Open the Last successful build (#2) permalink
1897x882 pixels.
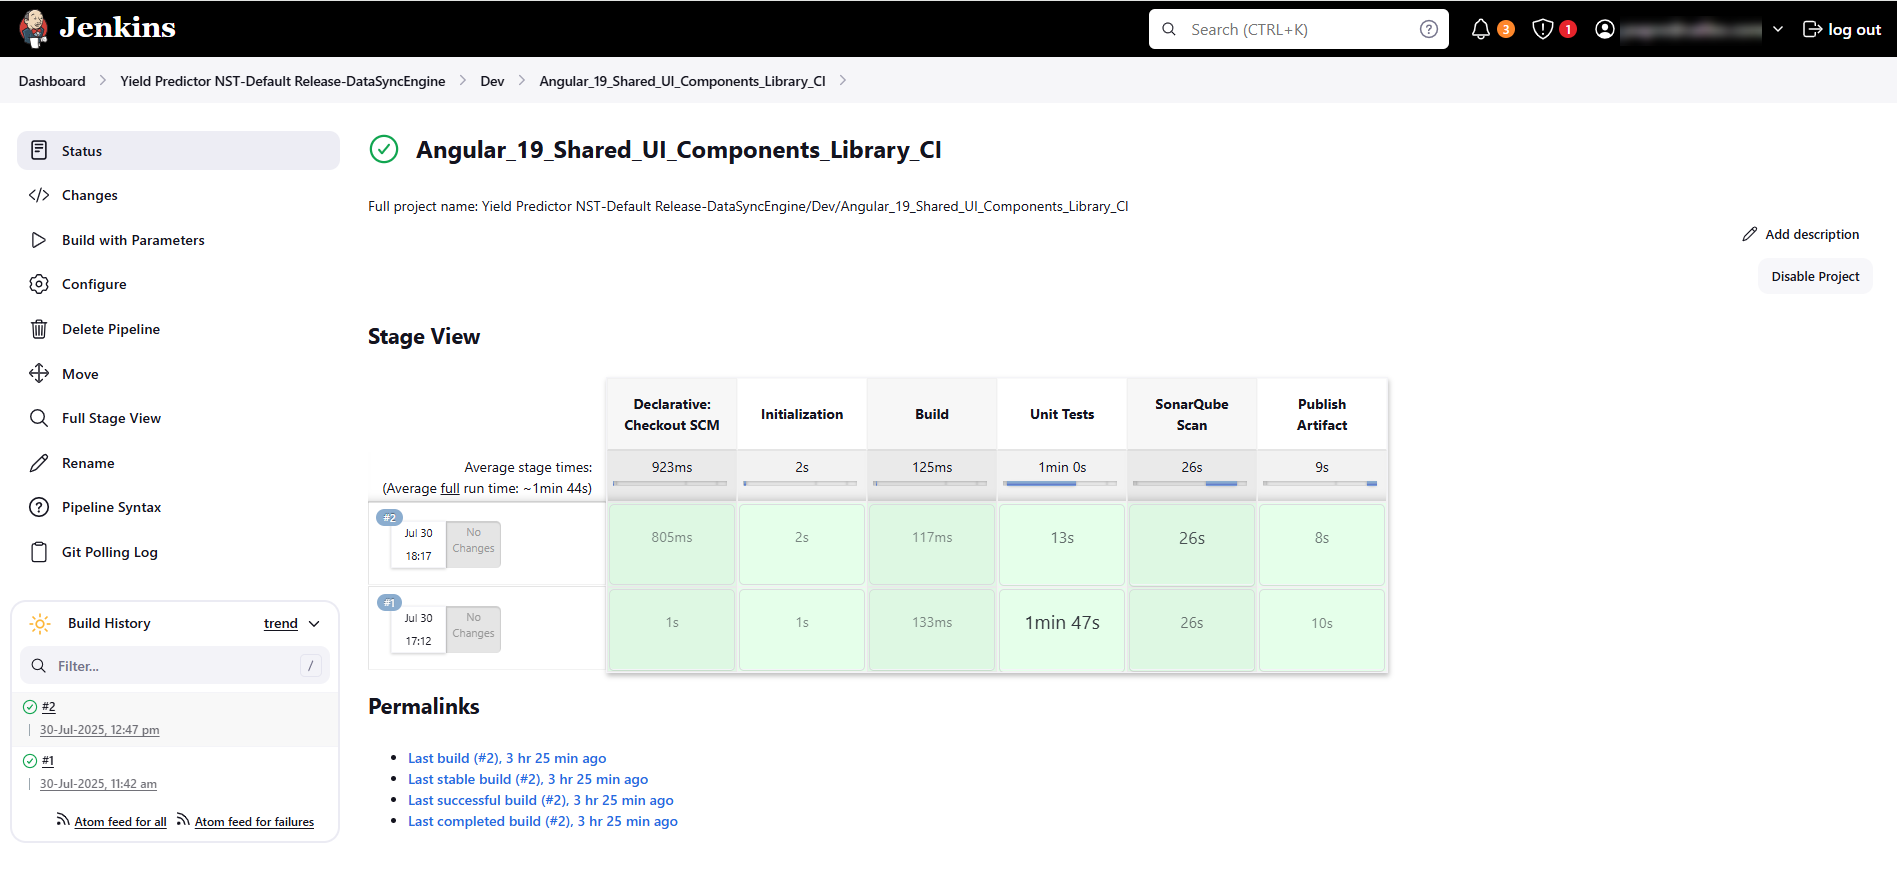(541, 800)
